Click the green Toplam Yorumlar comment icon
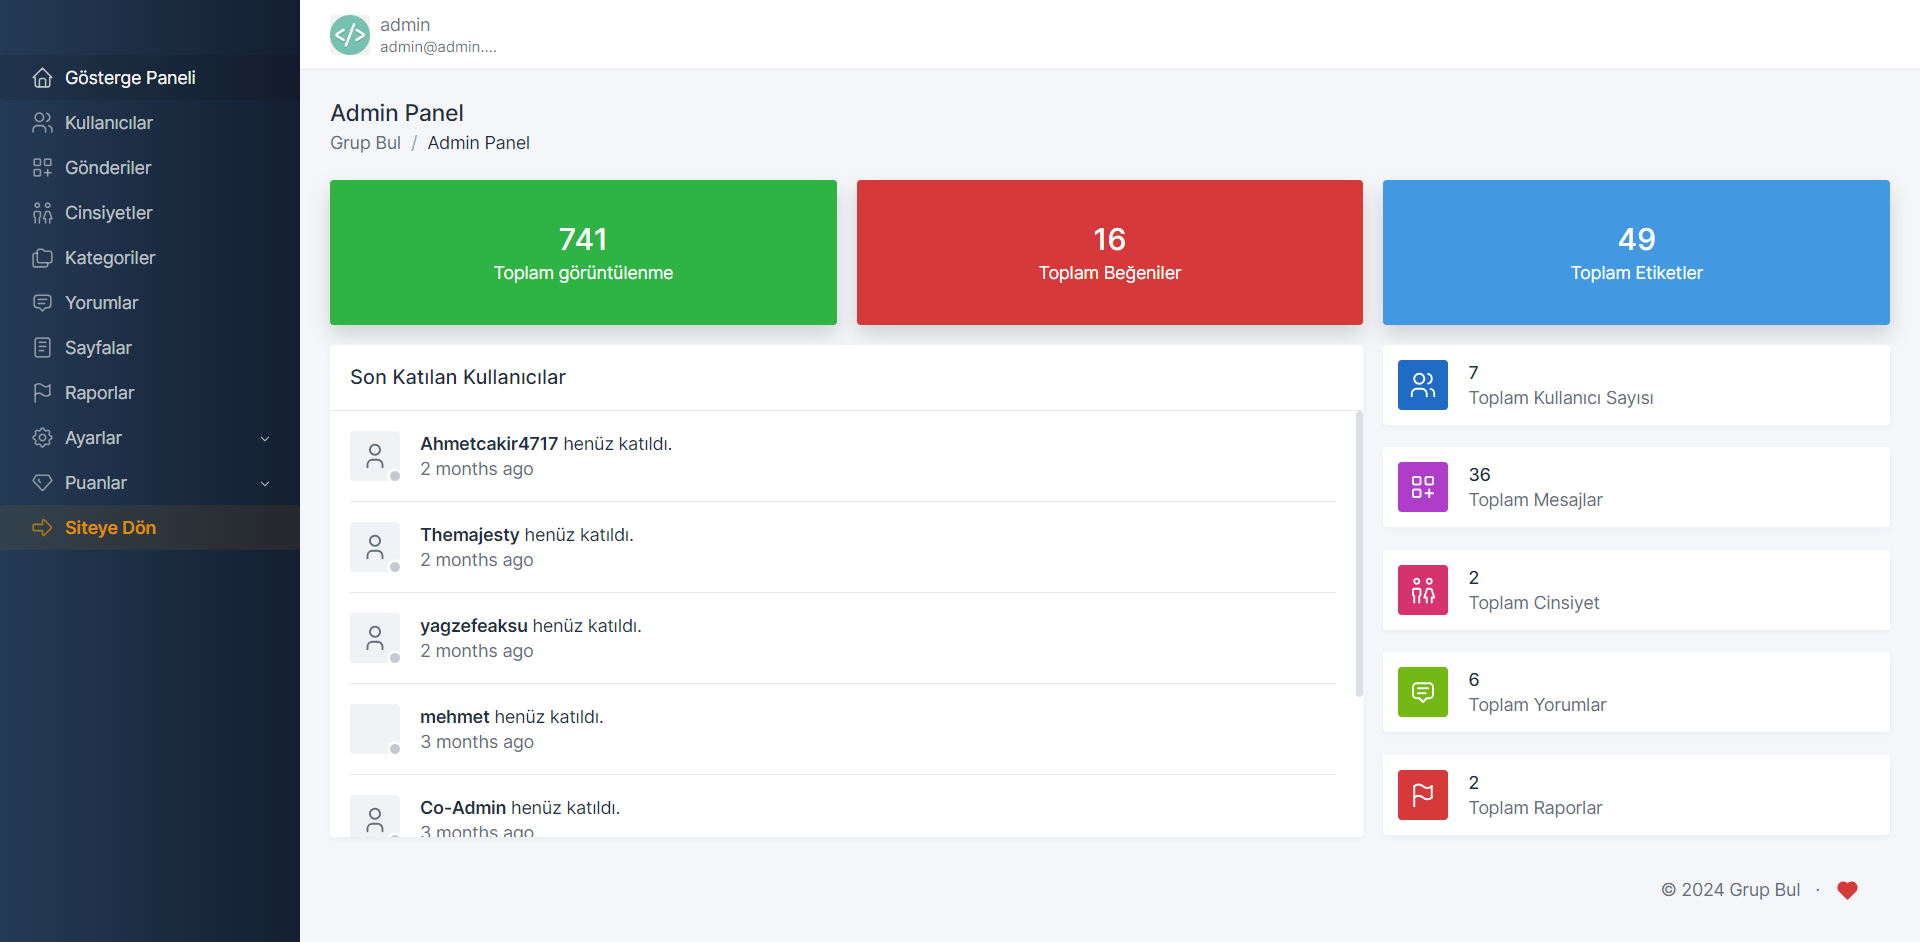 [1422, 692]
